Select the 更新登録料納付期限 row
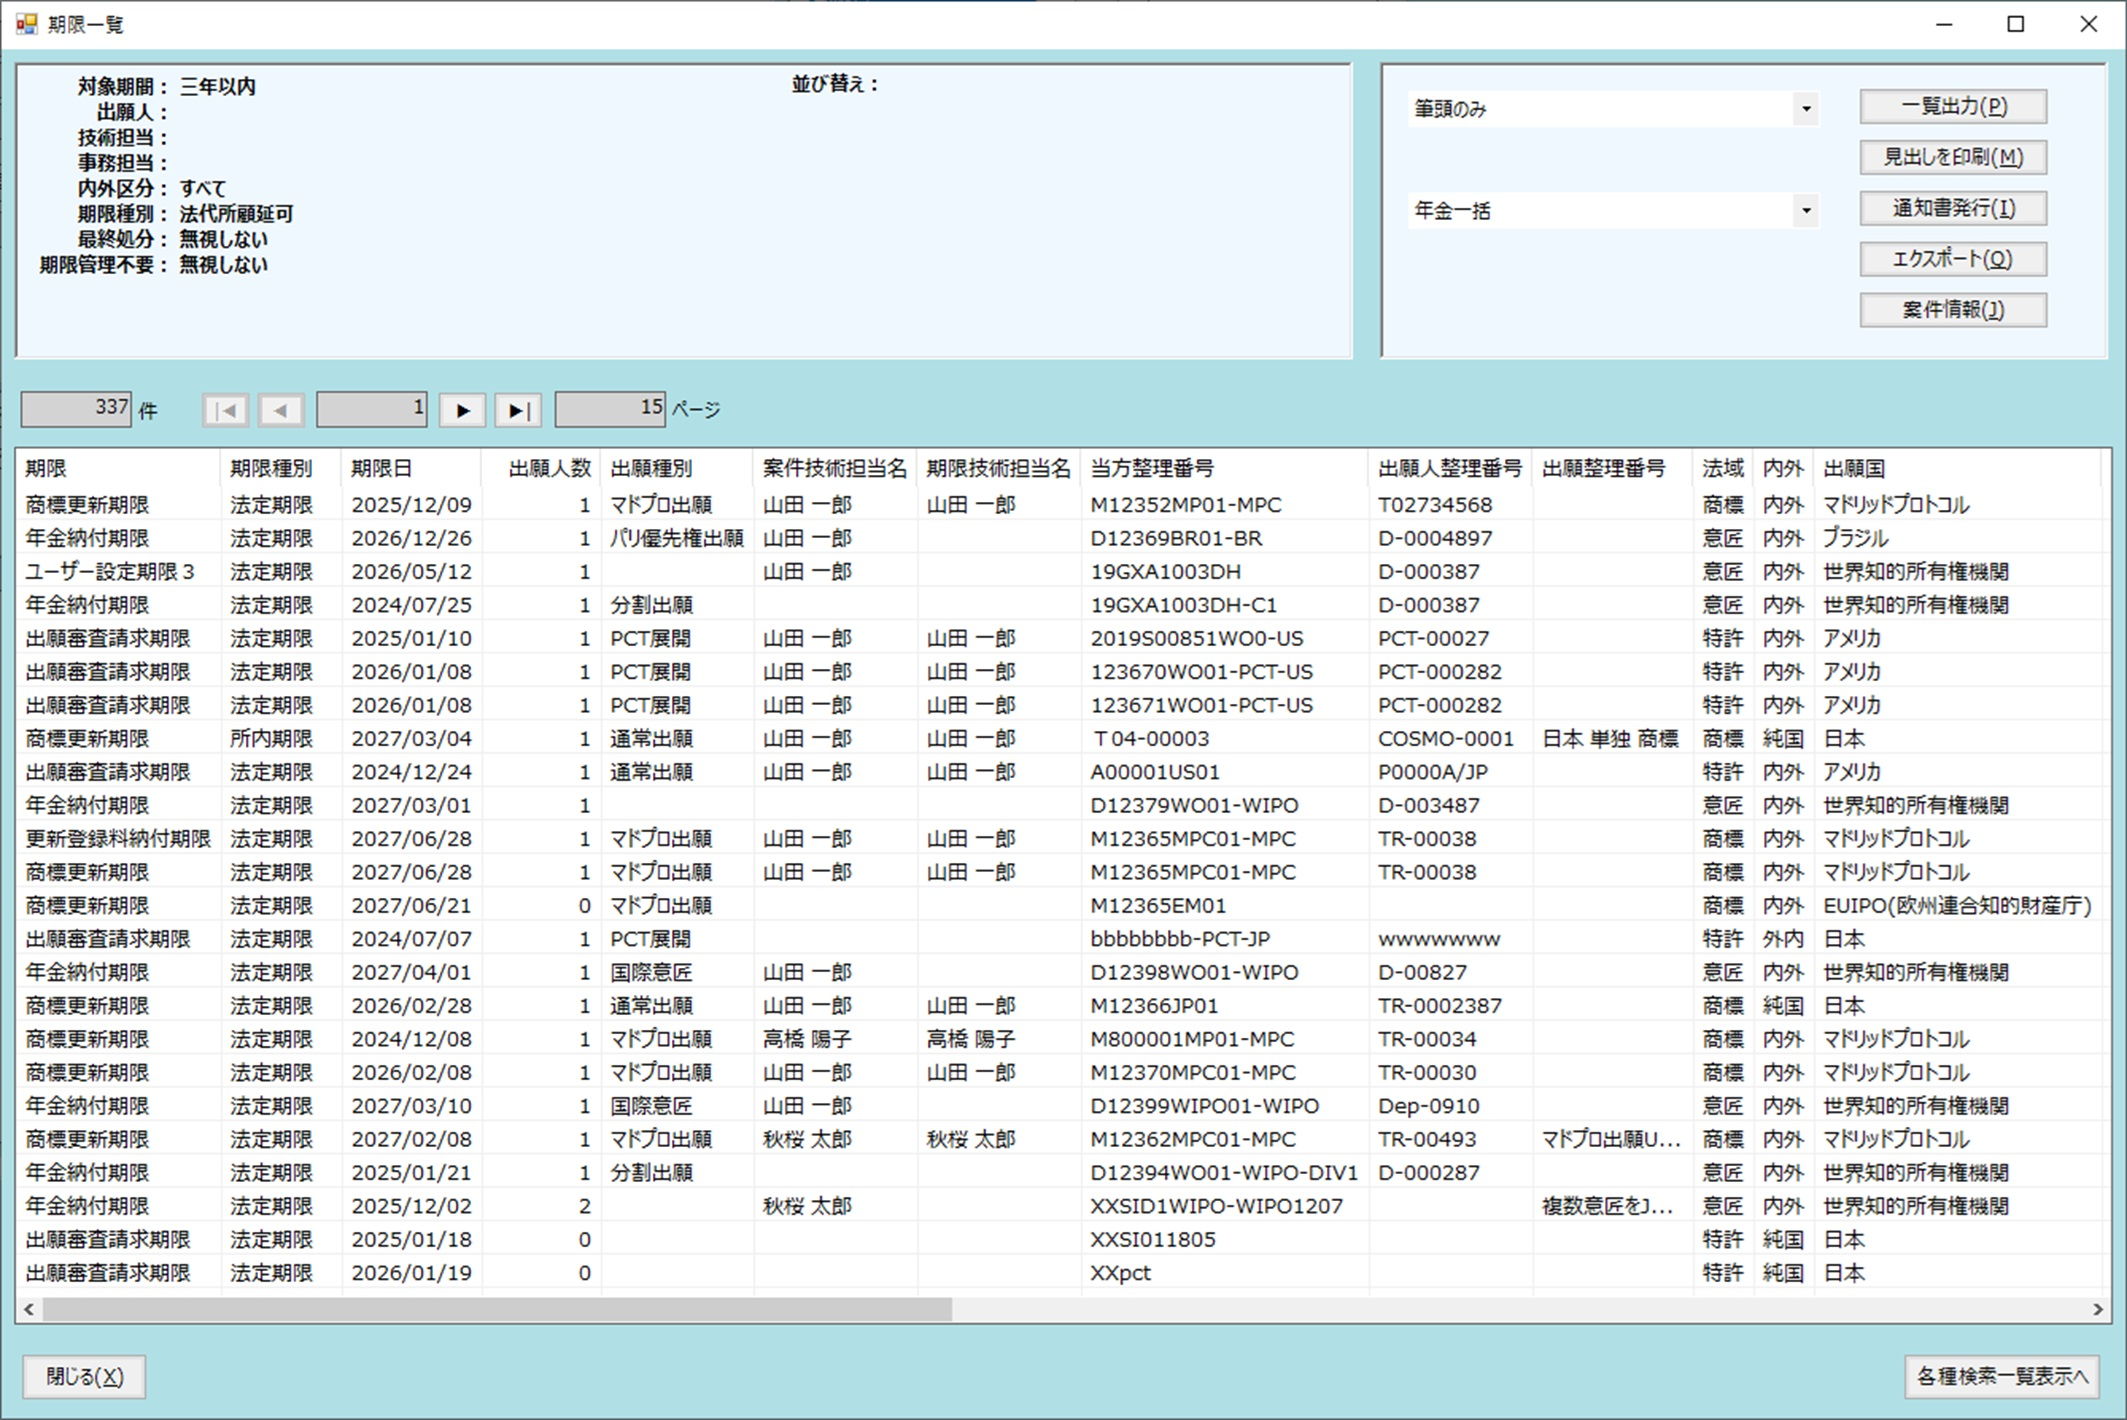The image size is (2127, 1420). point(1060,839)
